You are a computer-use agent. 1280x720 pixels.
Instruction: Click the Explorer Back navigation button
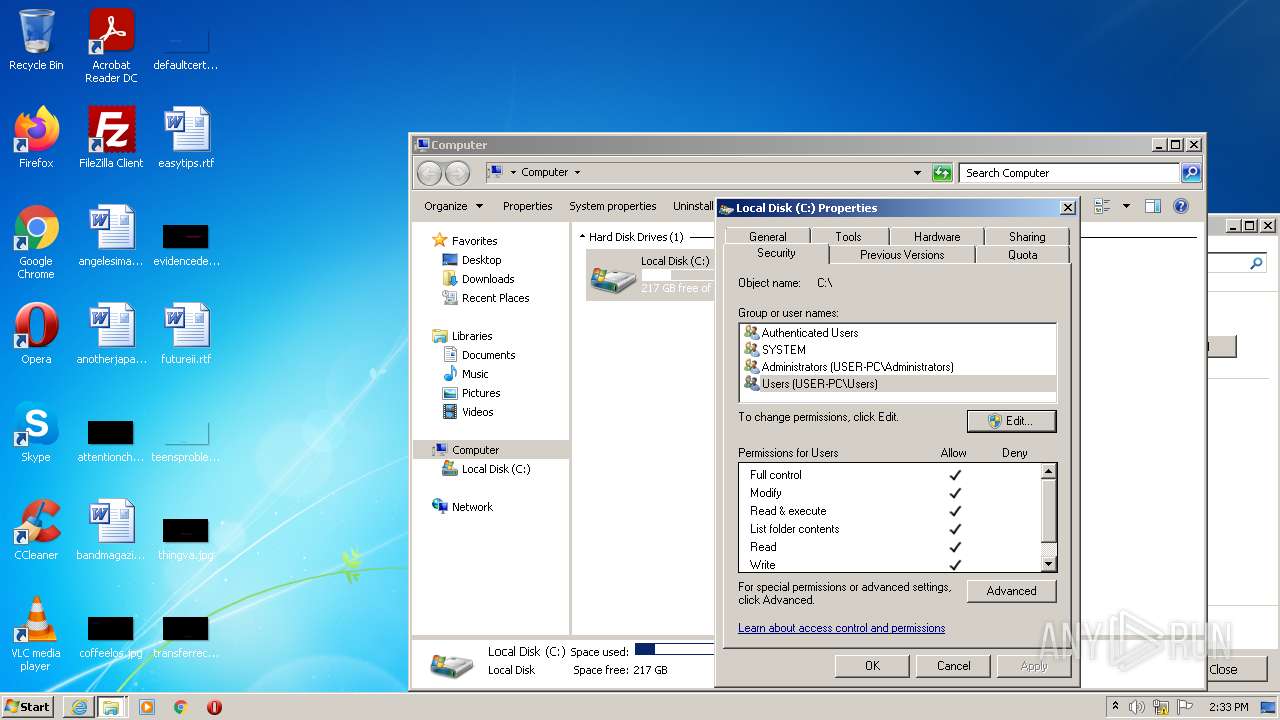(x=429, y=173)
